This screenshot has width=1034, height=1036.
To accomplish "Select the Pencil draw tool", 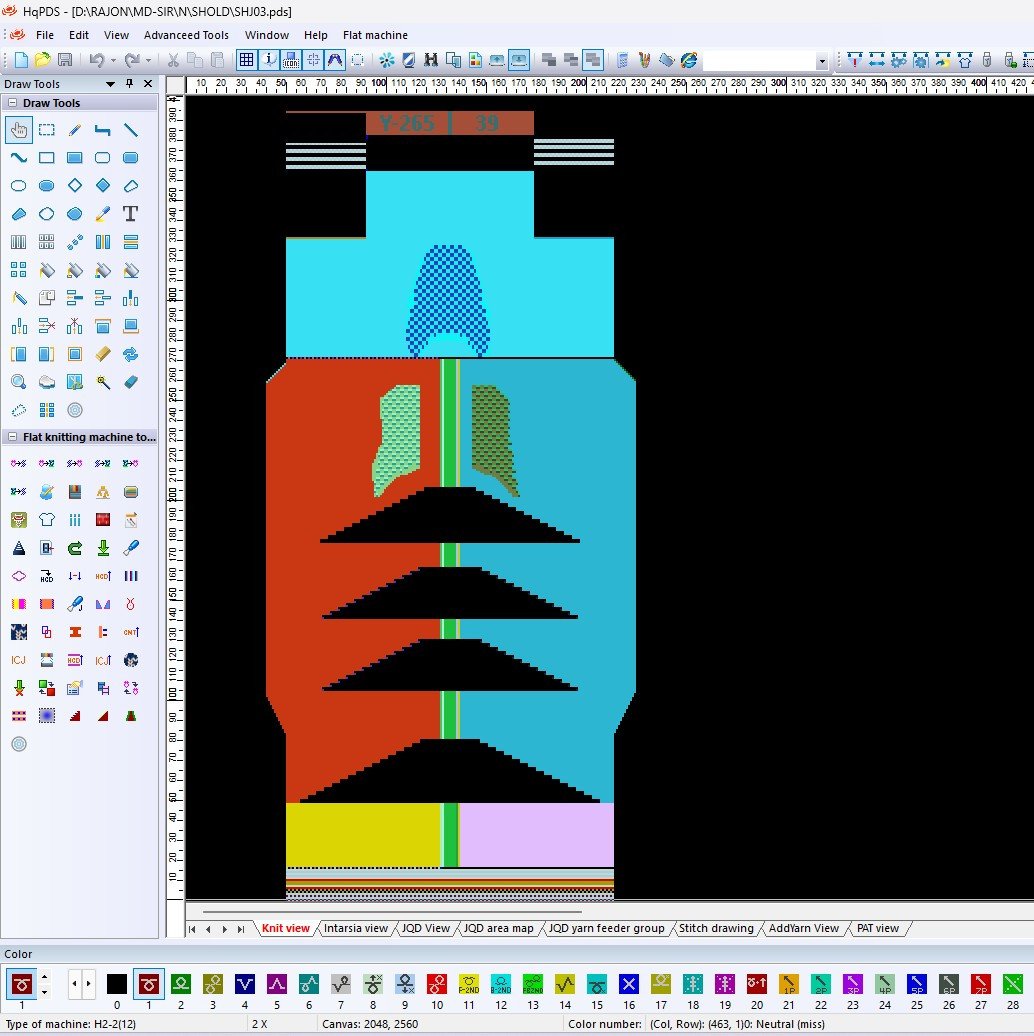I will [x=74, y=130].
